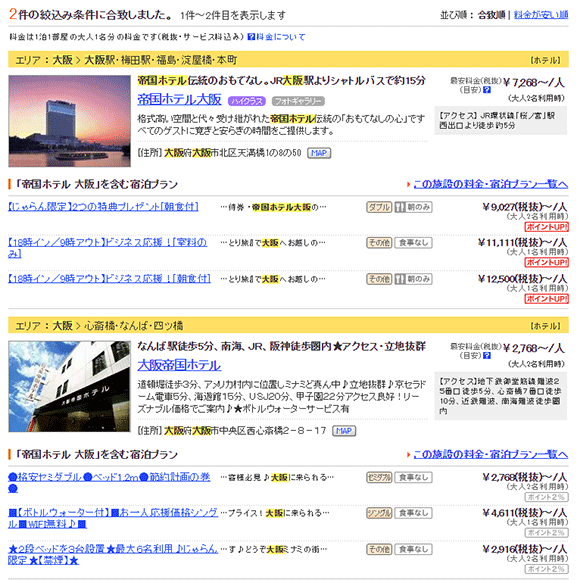Sort results by 料金が安い順

pos(541,15)
